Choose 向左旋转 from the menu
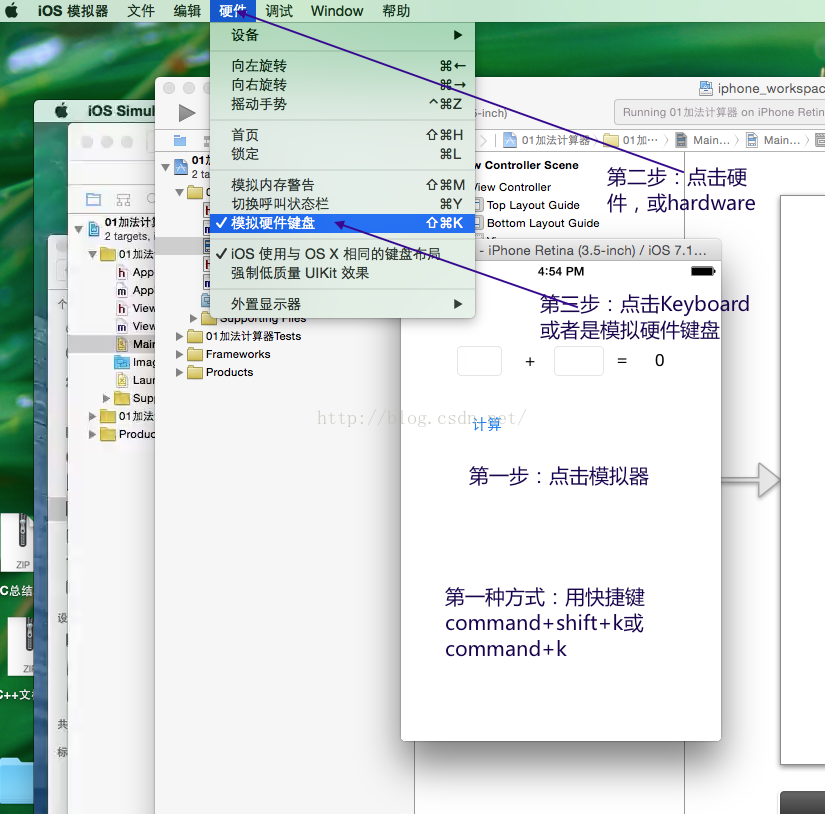Viewport: 825px width, 814px height. tap(343, 66)
